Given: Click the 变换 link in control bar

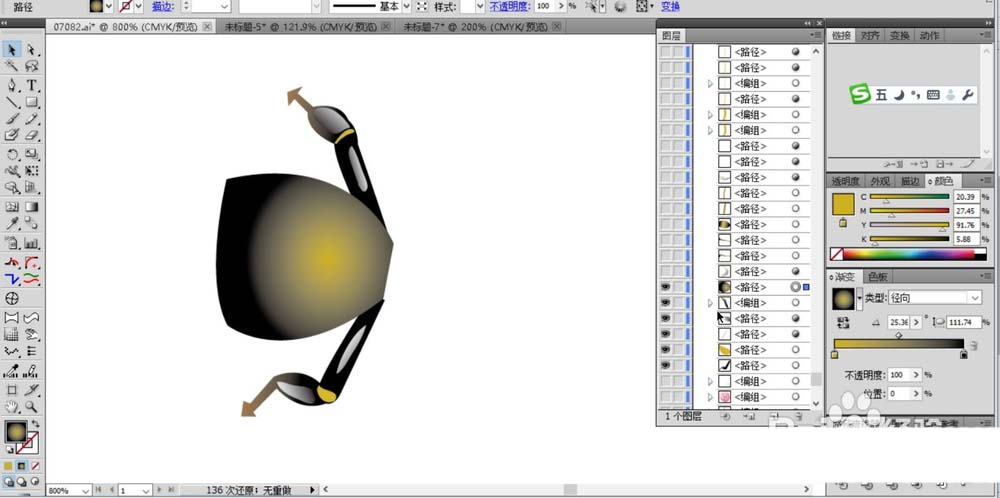Looking at the screenshot, I should 670,6.
